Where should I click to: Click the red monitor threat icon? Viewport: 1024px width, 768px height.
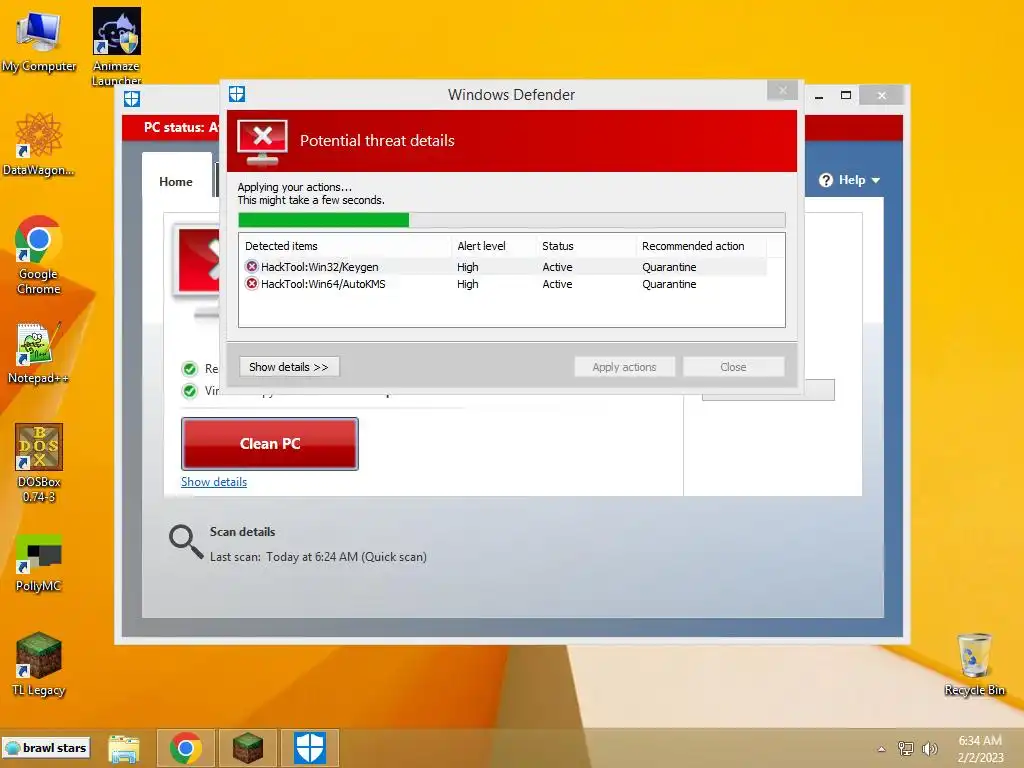(x=262, y=142)
